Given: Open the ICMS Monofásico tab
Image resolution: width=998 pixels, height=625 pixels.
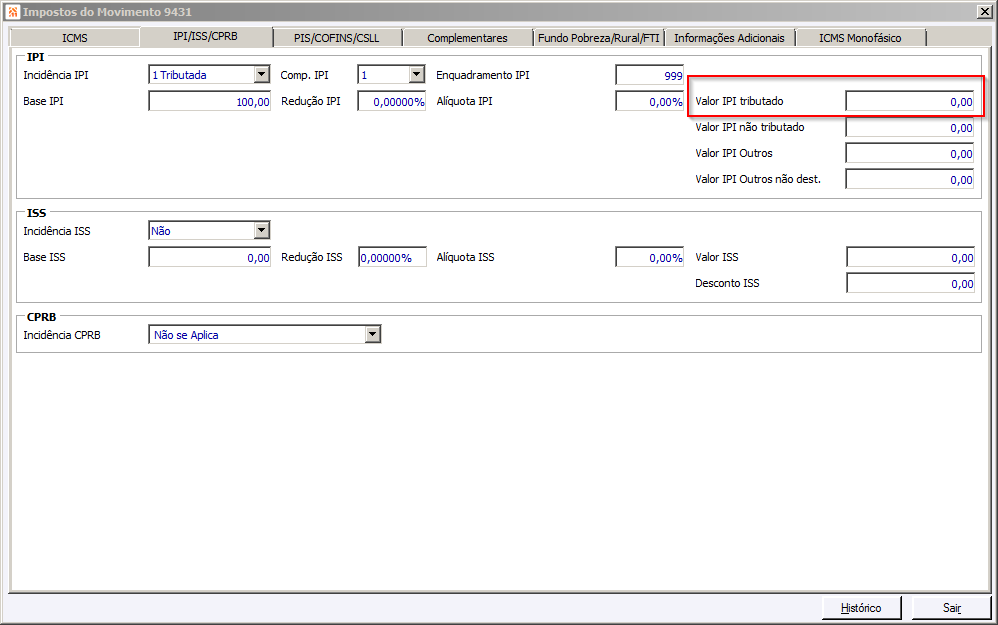Looking at the screenshot, I should point(861,38).
